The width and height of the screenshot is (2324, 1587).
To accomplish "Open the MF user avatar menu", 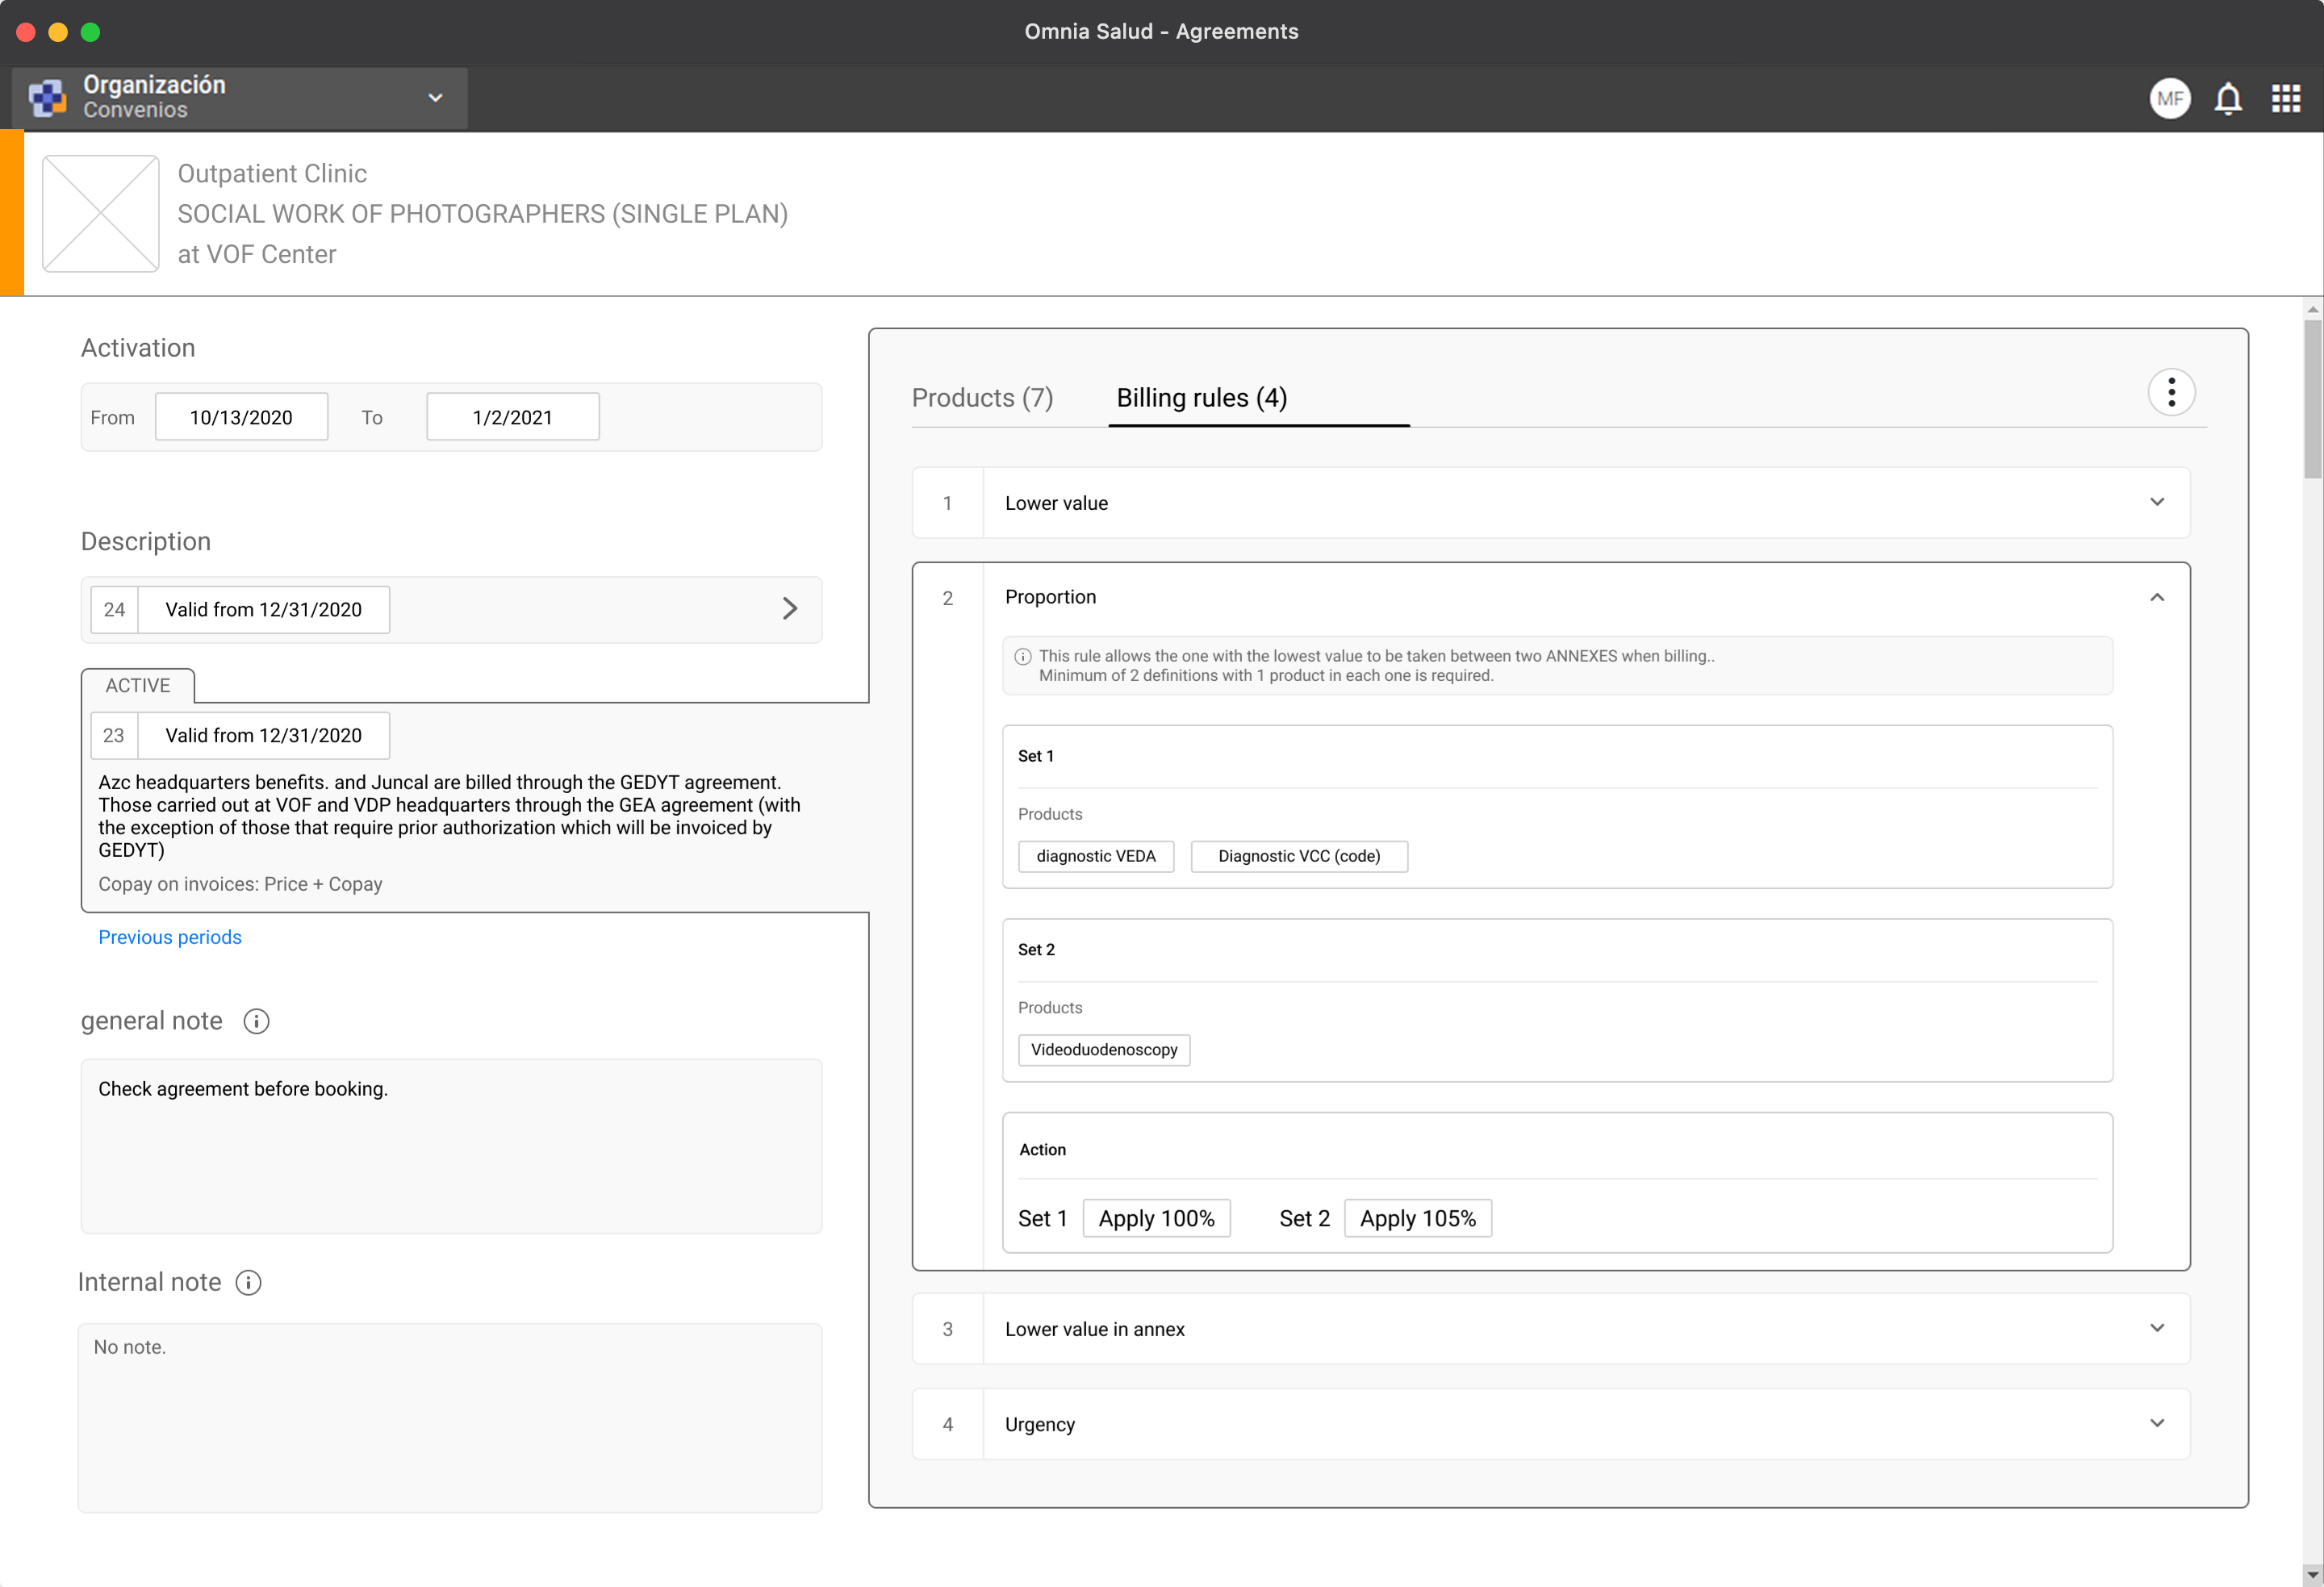I will point(2169,98).
